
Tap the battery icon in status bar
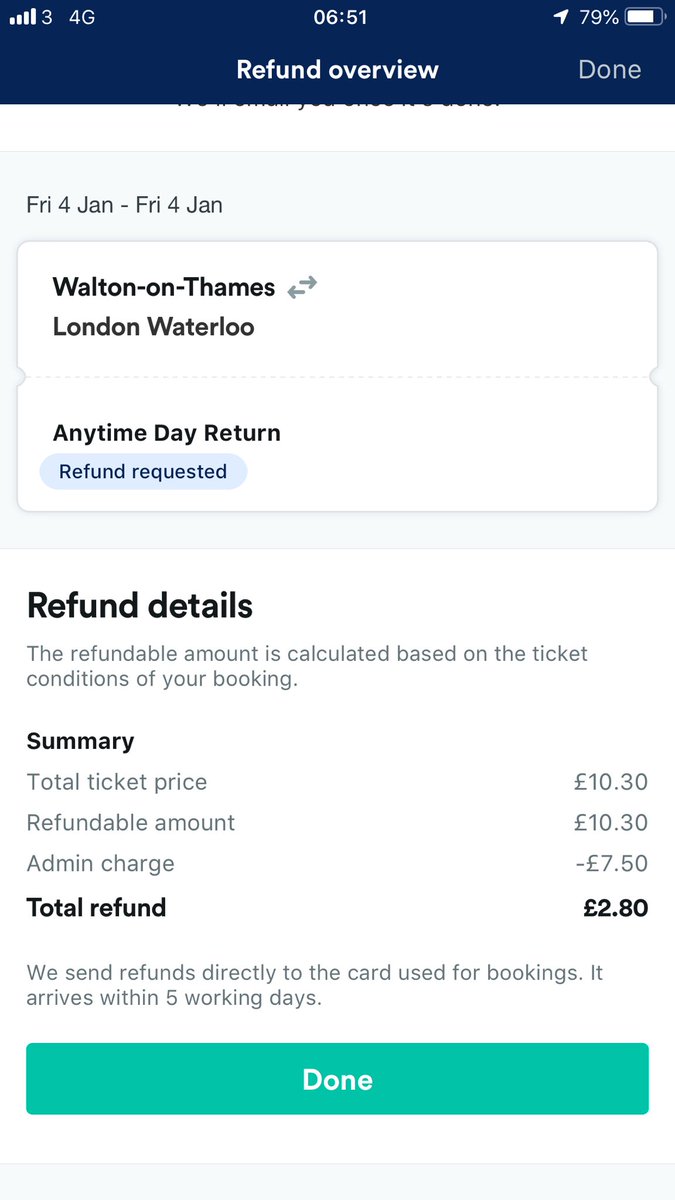(645, 17)
